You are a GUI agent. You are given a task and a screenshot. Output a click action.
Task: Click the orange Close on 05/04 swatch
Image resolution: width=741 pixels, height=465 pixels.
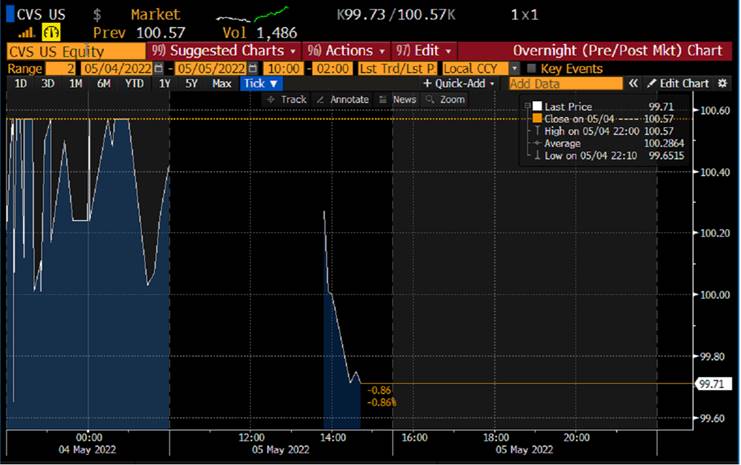(x=537, y=119)
